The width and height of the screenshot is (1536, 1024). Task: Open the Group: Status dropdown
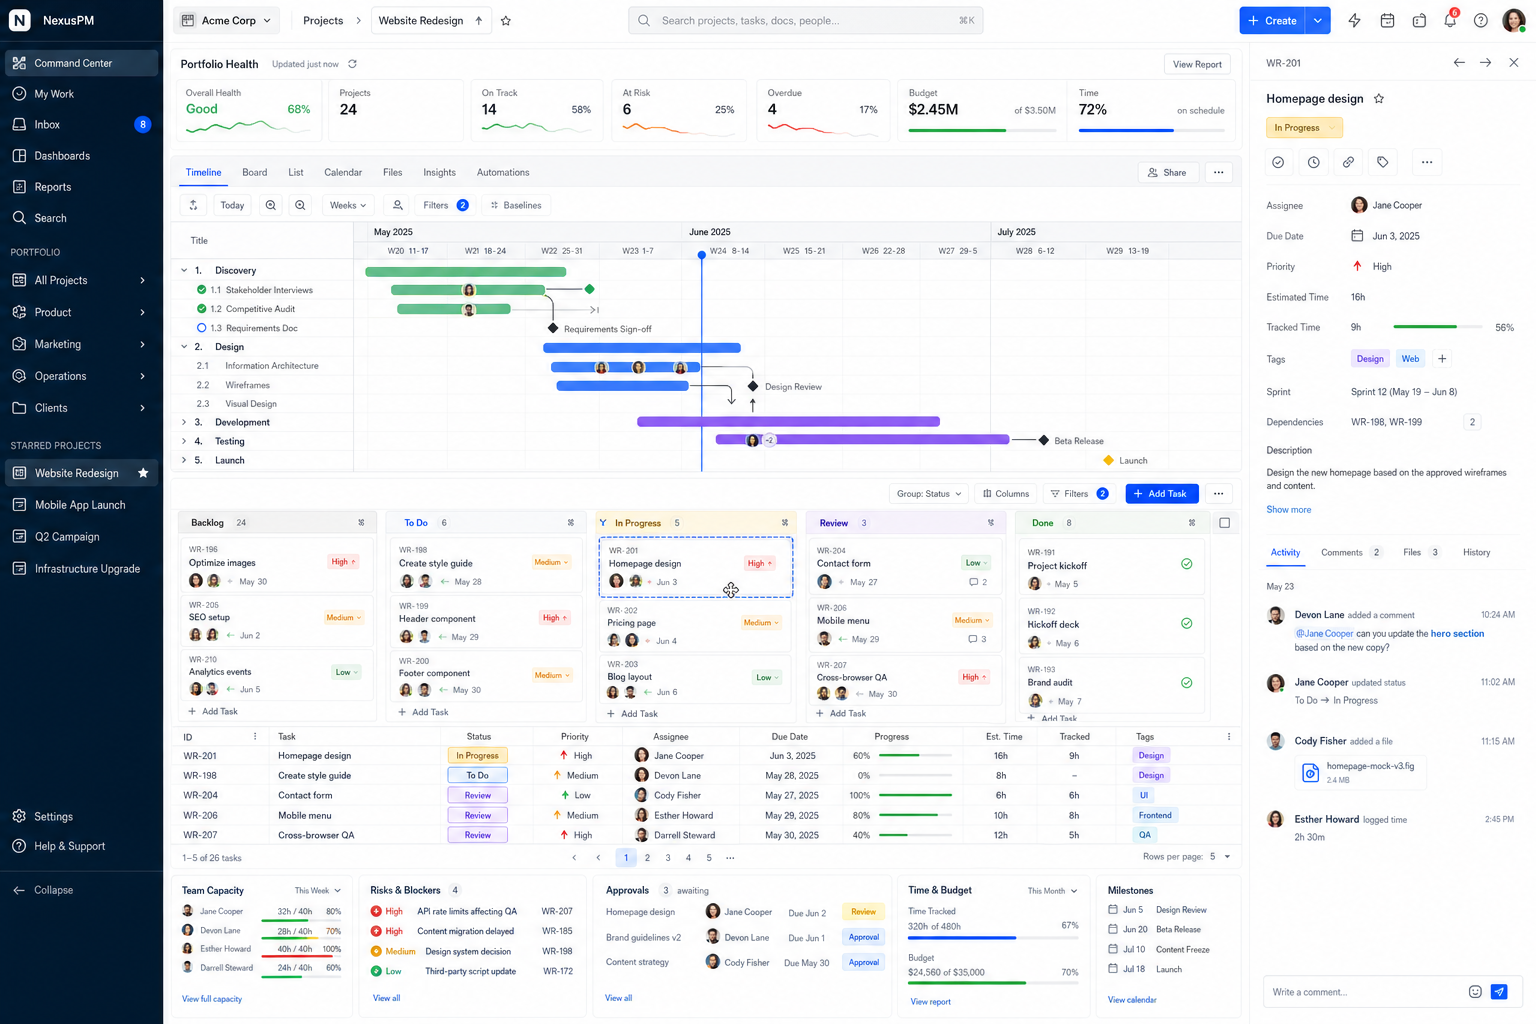pos(929,494)
